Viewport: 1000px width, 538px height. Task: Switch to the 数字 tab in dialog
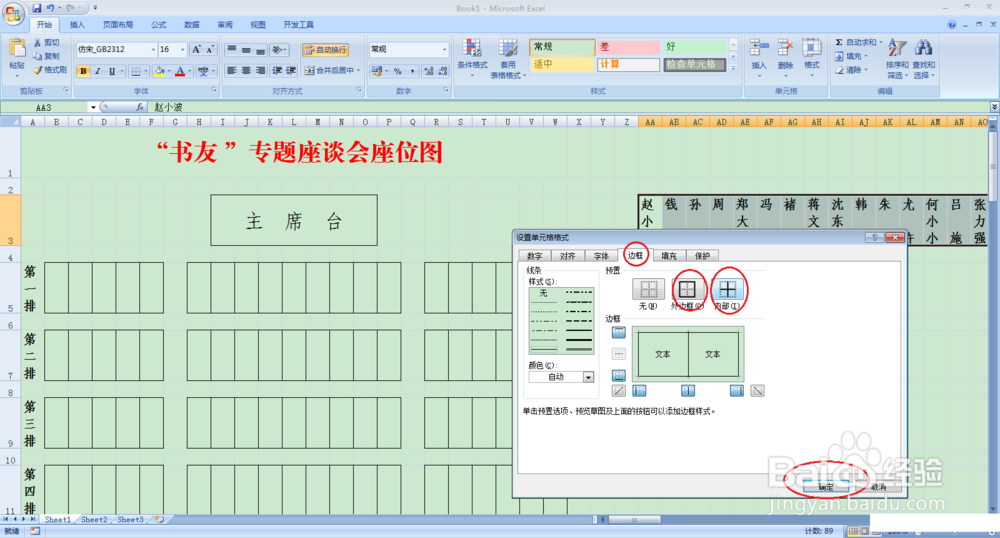(x=535, y=256)
